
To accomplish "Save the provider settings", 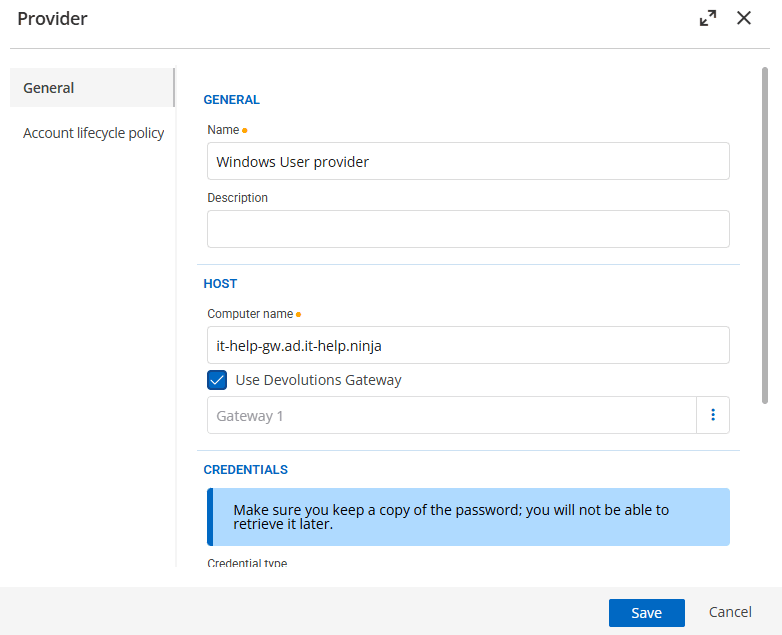I will point(646,613).
